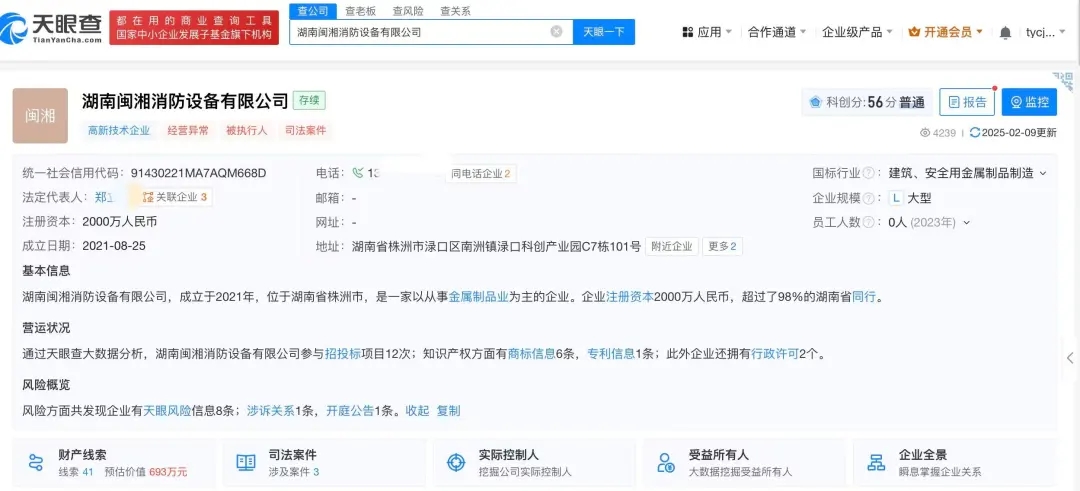Open the 开通会员 dropdown

point(946,32)
